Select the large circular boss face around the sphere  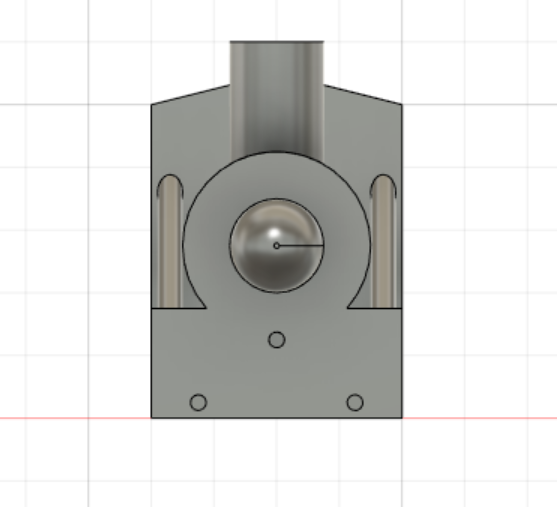[277, 176]
